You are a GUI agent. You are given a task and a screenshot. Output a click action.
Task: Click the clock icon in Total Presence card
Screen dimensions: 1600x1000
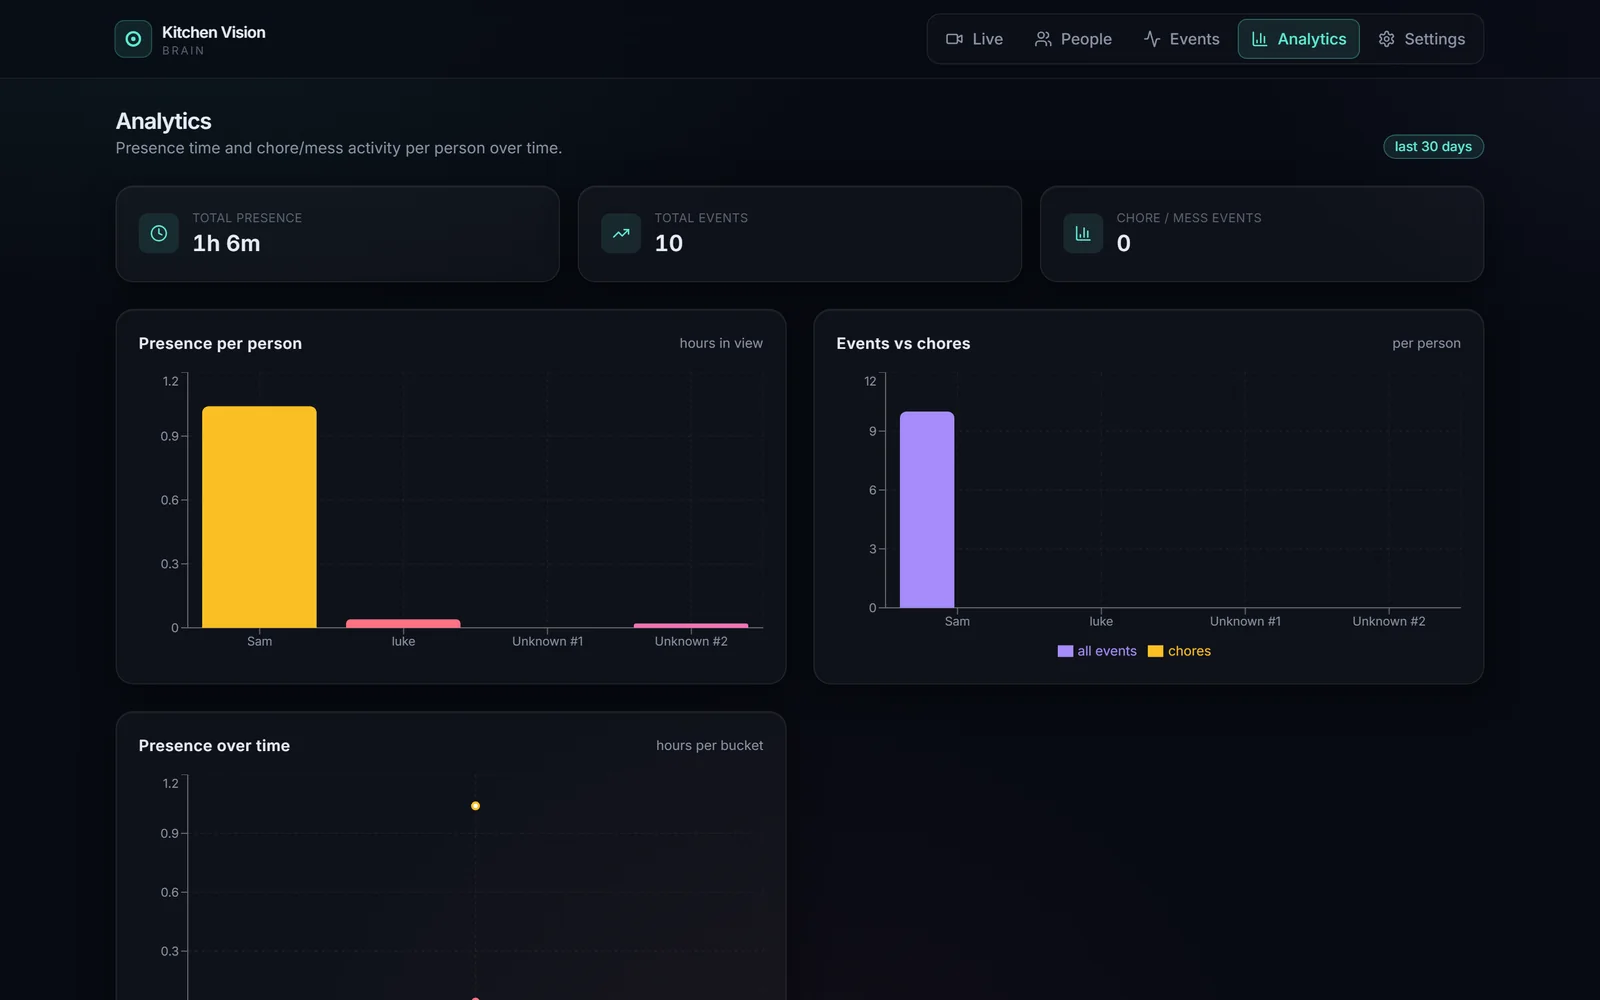pyautogui.click(x=159, y=233)
